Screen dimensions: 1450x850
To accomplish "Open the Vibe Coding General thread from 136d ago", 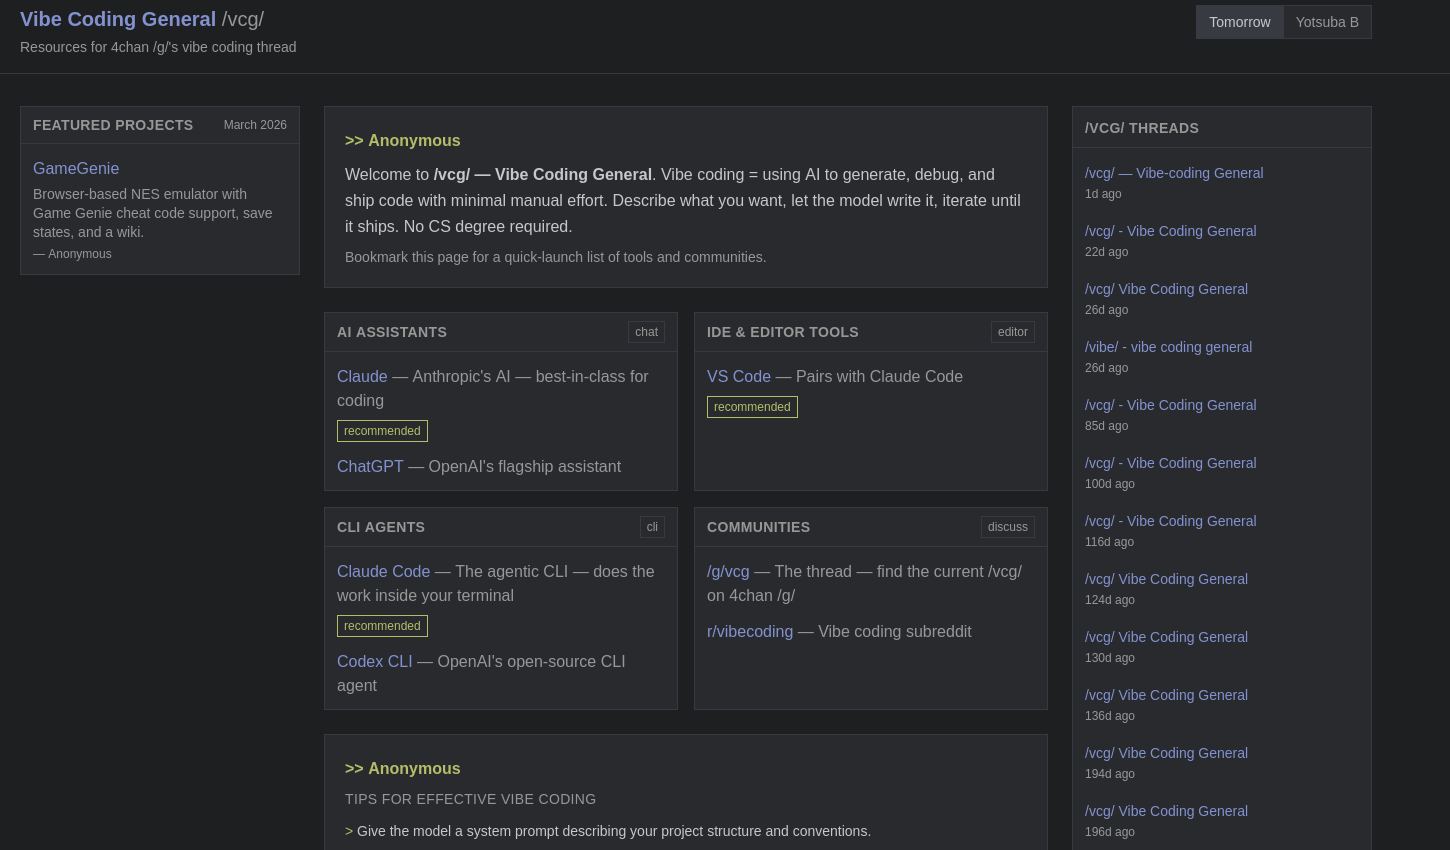I will (1166, 695).
